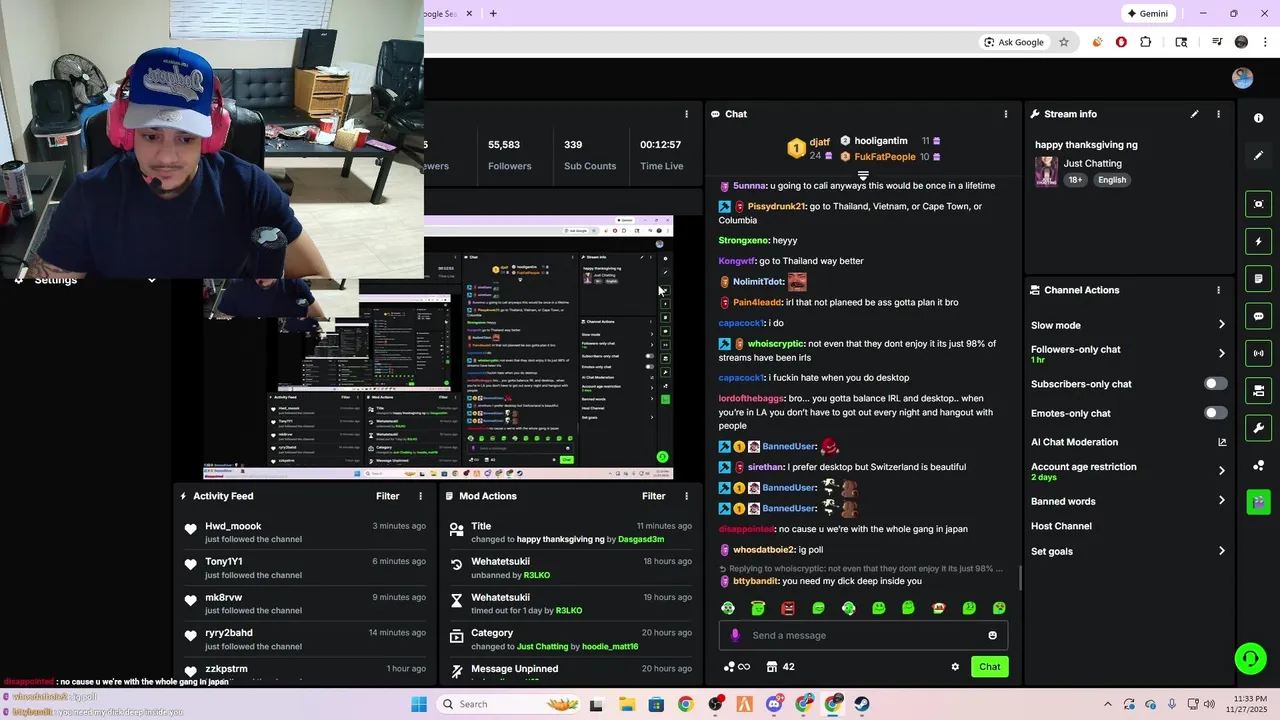Expand Slow mode options

(x=1221, y=325)
